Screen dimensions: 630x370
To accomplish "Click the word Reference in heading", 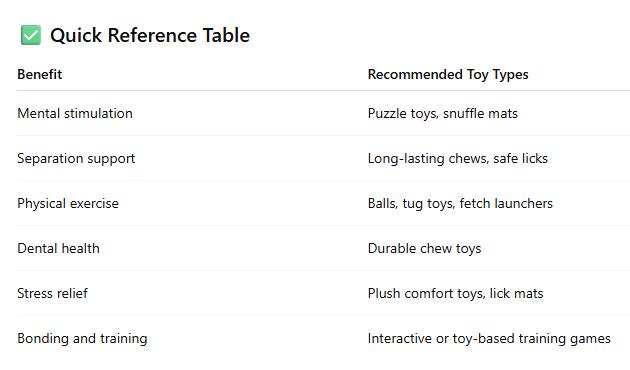I will [152, 35].
